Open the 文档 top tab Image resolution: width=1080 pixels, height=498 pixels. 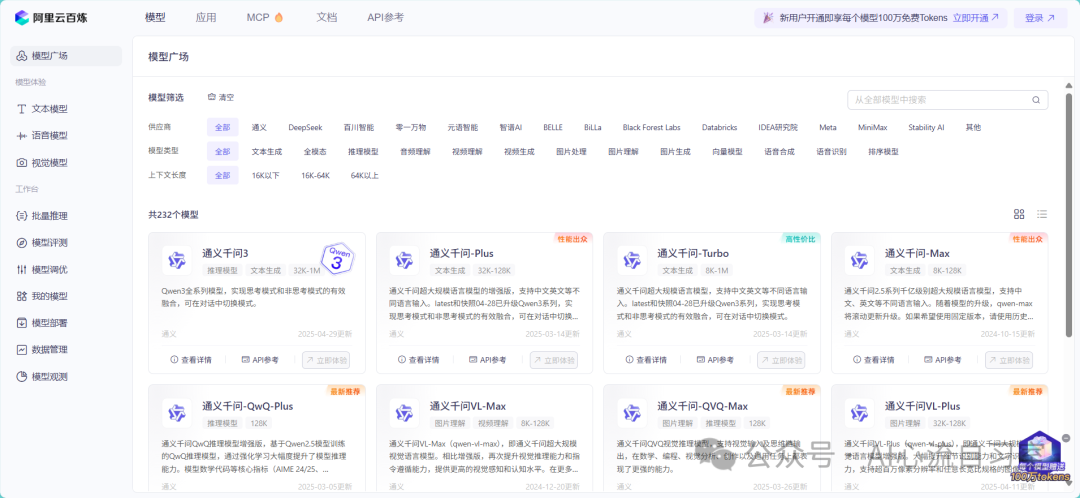(x=326, y=18)
